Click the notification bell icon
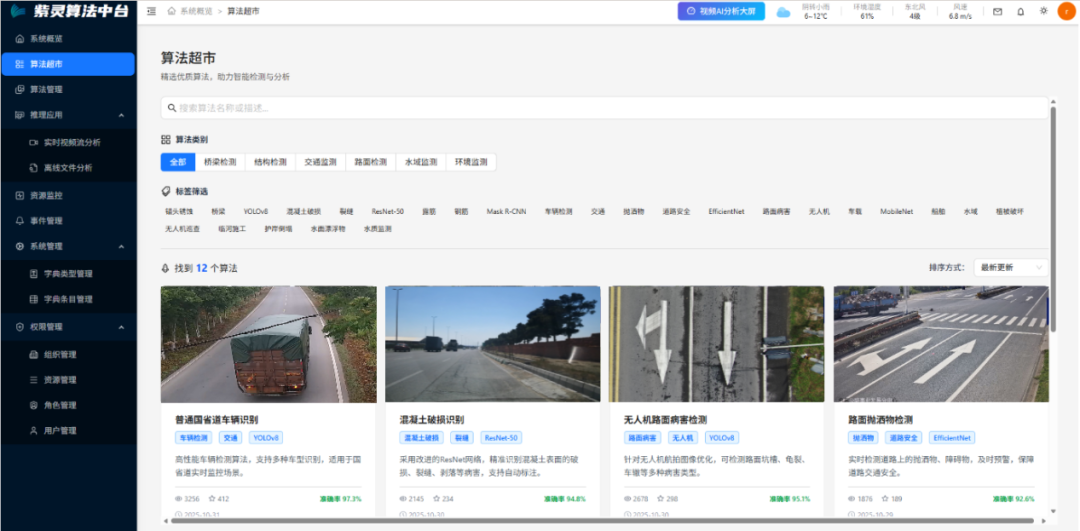This screenshot has width=1080, height=531. tap(1020, 12)
